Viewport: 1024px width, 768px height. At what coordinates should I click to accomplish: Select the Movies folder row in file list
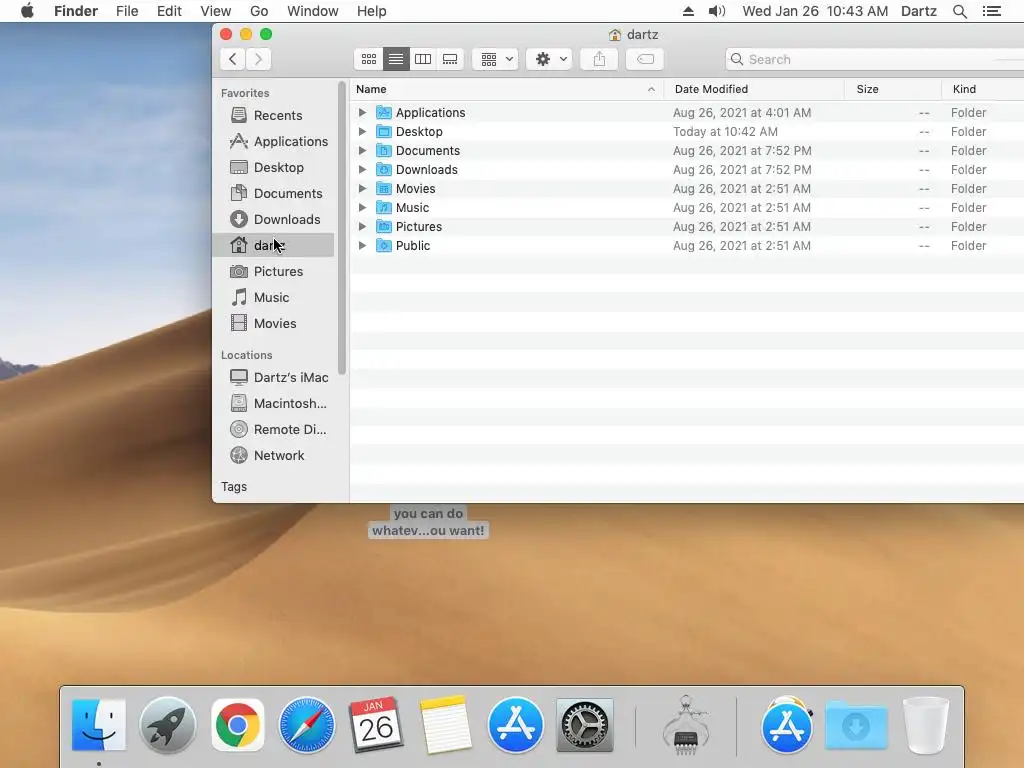687,188
